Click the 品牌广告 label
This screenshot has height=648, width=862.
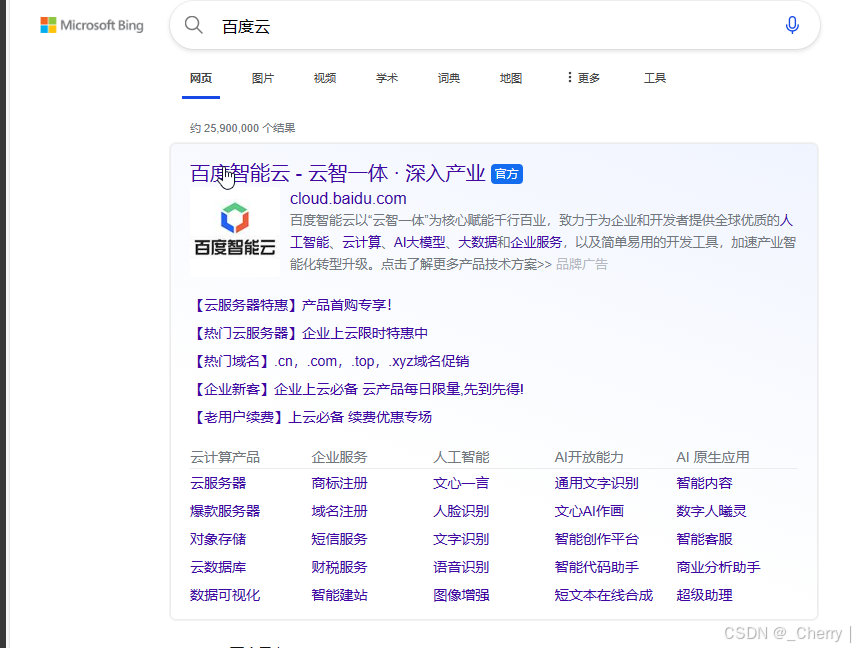[x=582, y=264]
